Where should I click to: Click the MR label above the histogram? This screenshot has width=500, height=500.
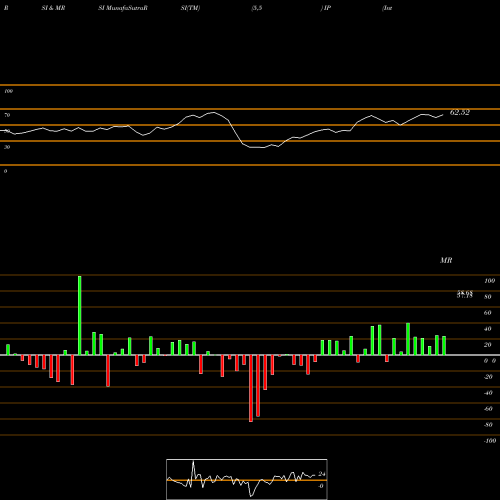click(x=446, y=260)
